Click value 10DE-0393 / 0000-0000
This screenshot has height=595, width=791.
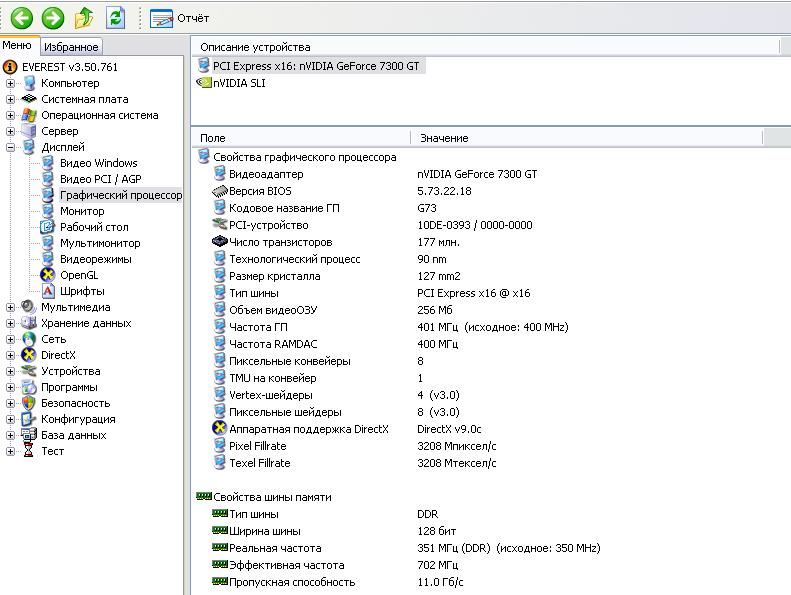(475, 225)
